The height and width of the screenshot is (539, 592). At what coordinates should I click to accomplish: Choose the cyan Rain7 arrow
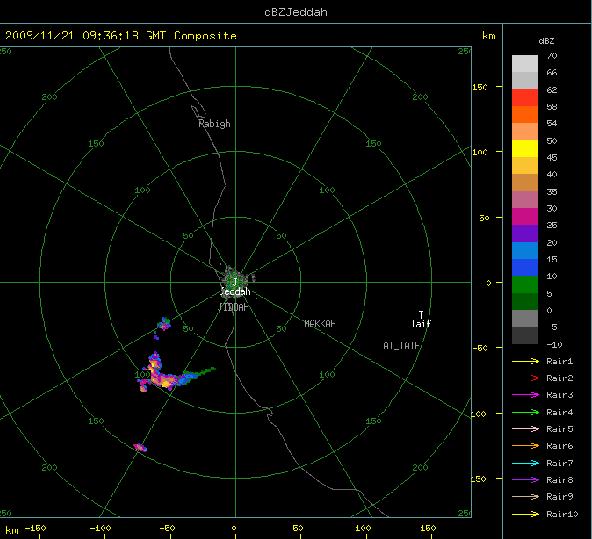click(525, 463)
